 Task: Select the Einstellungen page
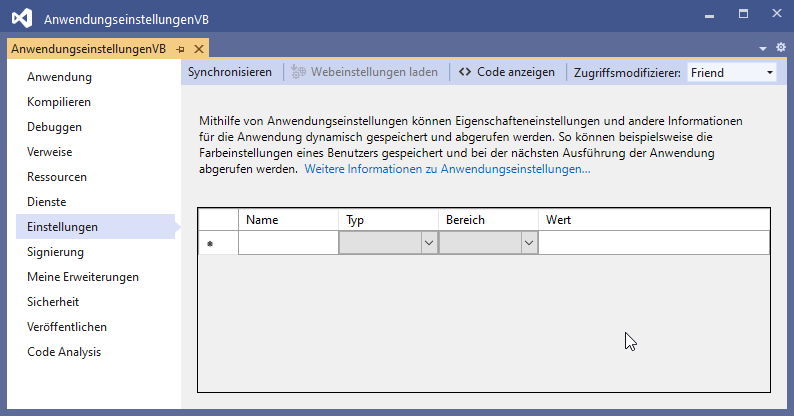[x=95, y=227]
